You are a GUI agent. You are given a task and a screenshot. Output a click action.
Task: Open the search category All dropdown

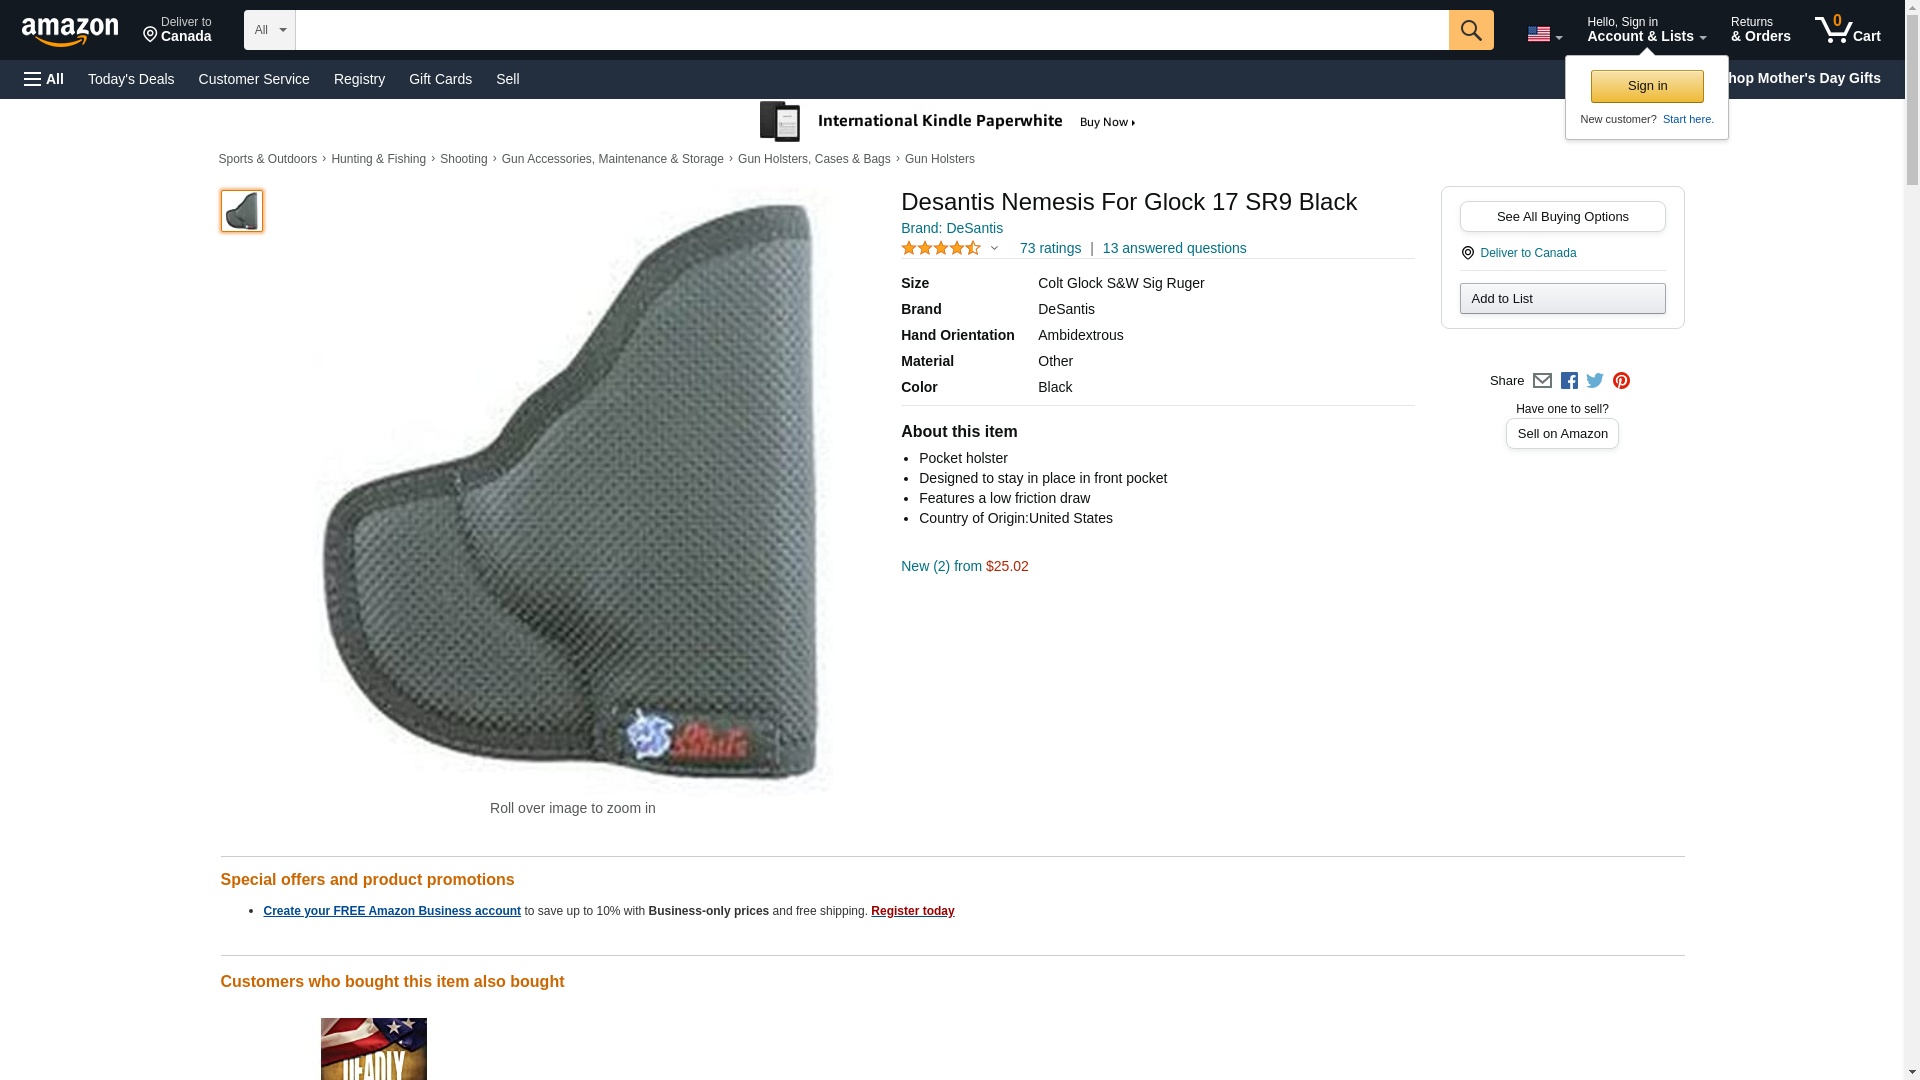click(x=269, y=30)
